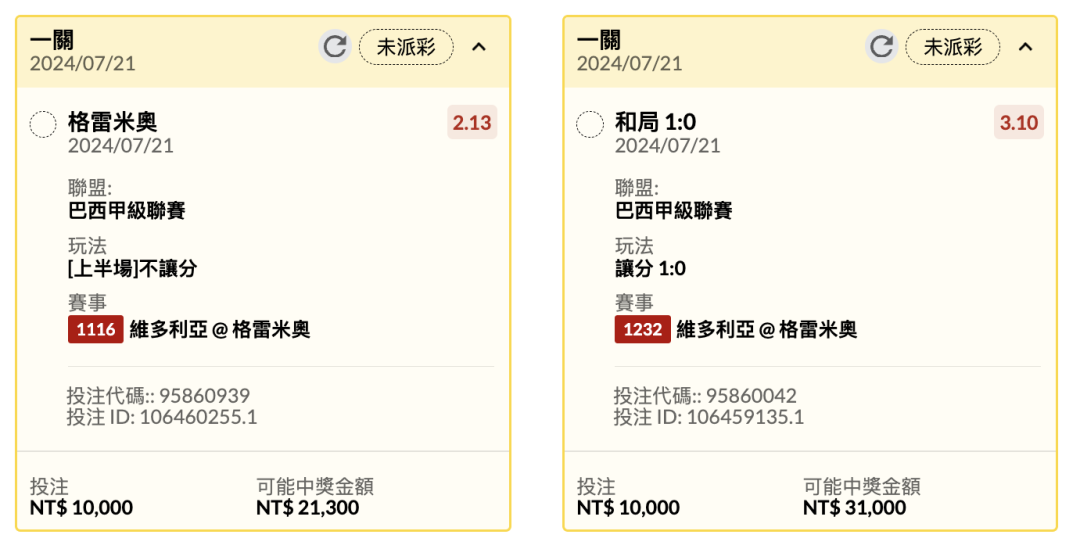This screenshot has width=1080, height=549.
Task: Select the 和局 1:0 radio circle
Action: 590,125
